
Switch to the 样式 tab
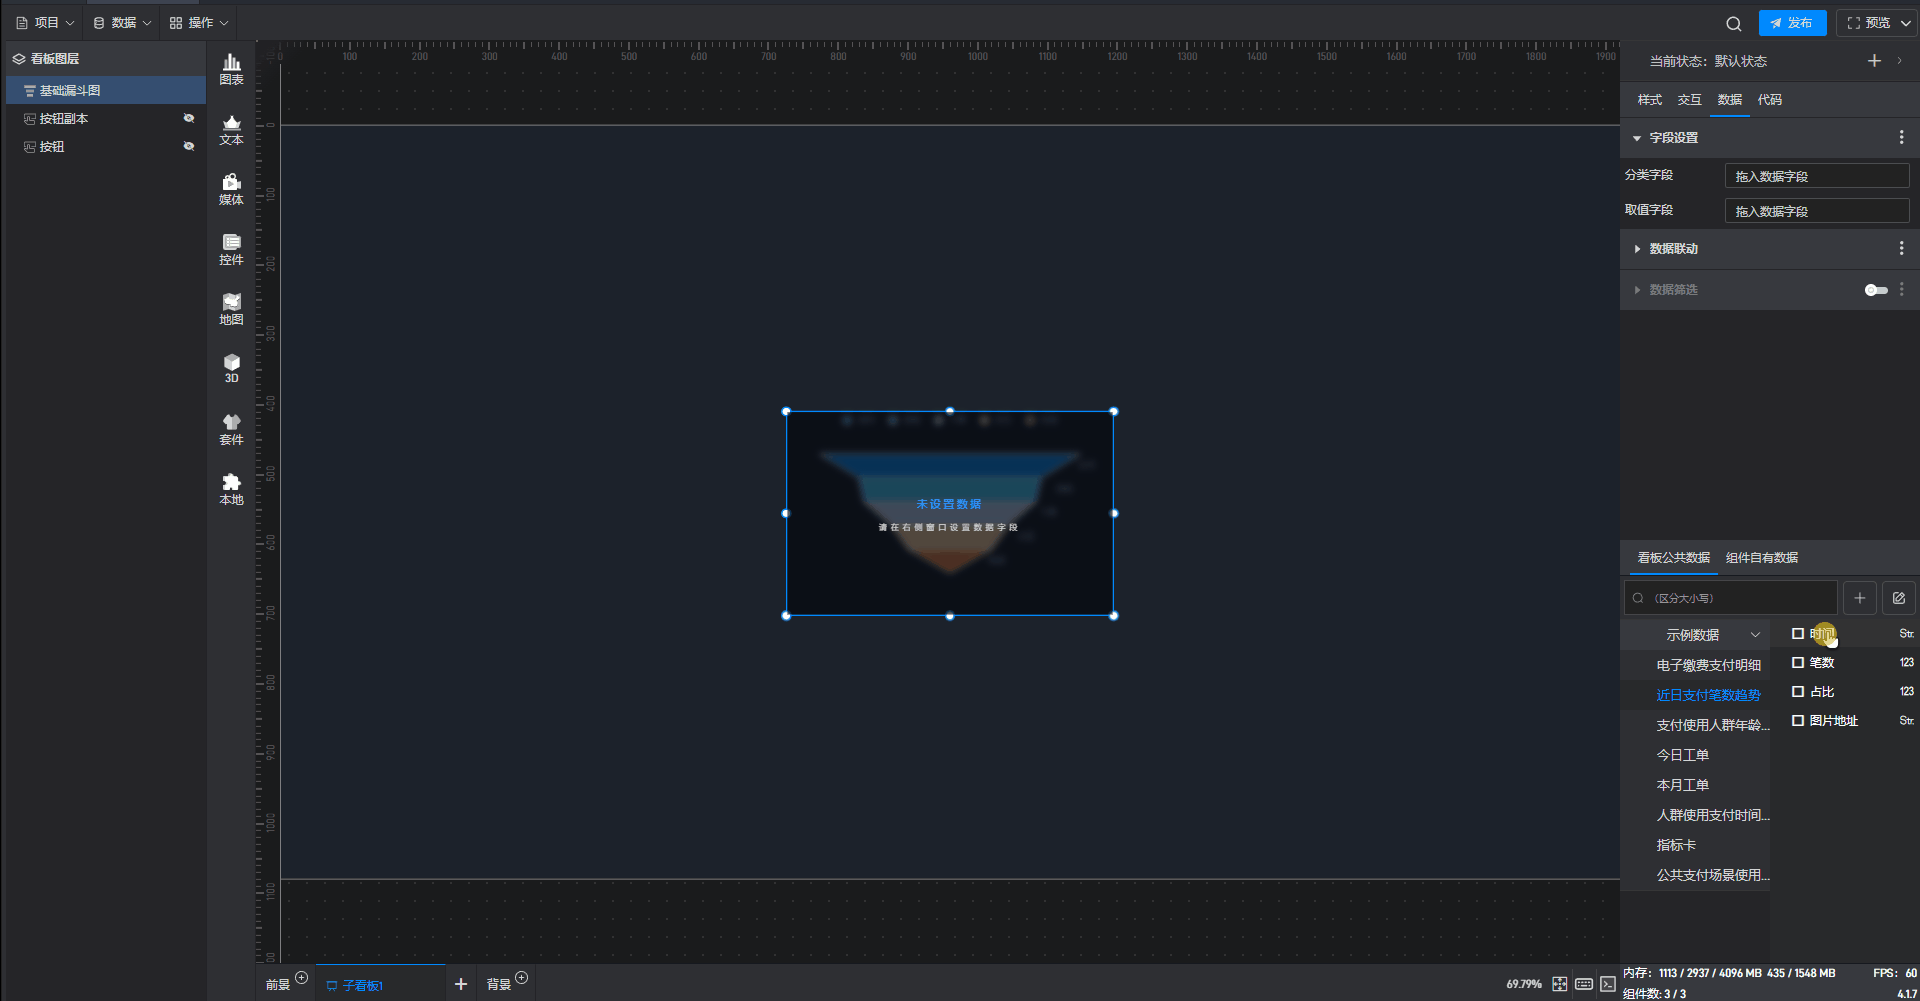[x=1649, y=100]
